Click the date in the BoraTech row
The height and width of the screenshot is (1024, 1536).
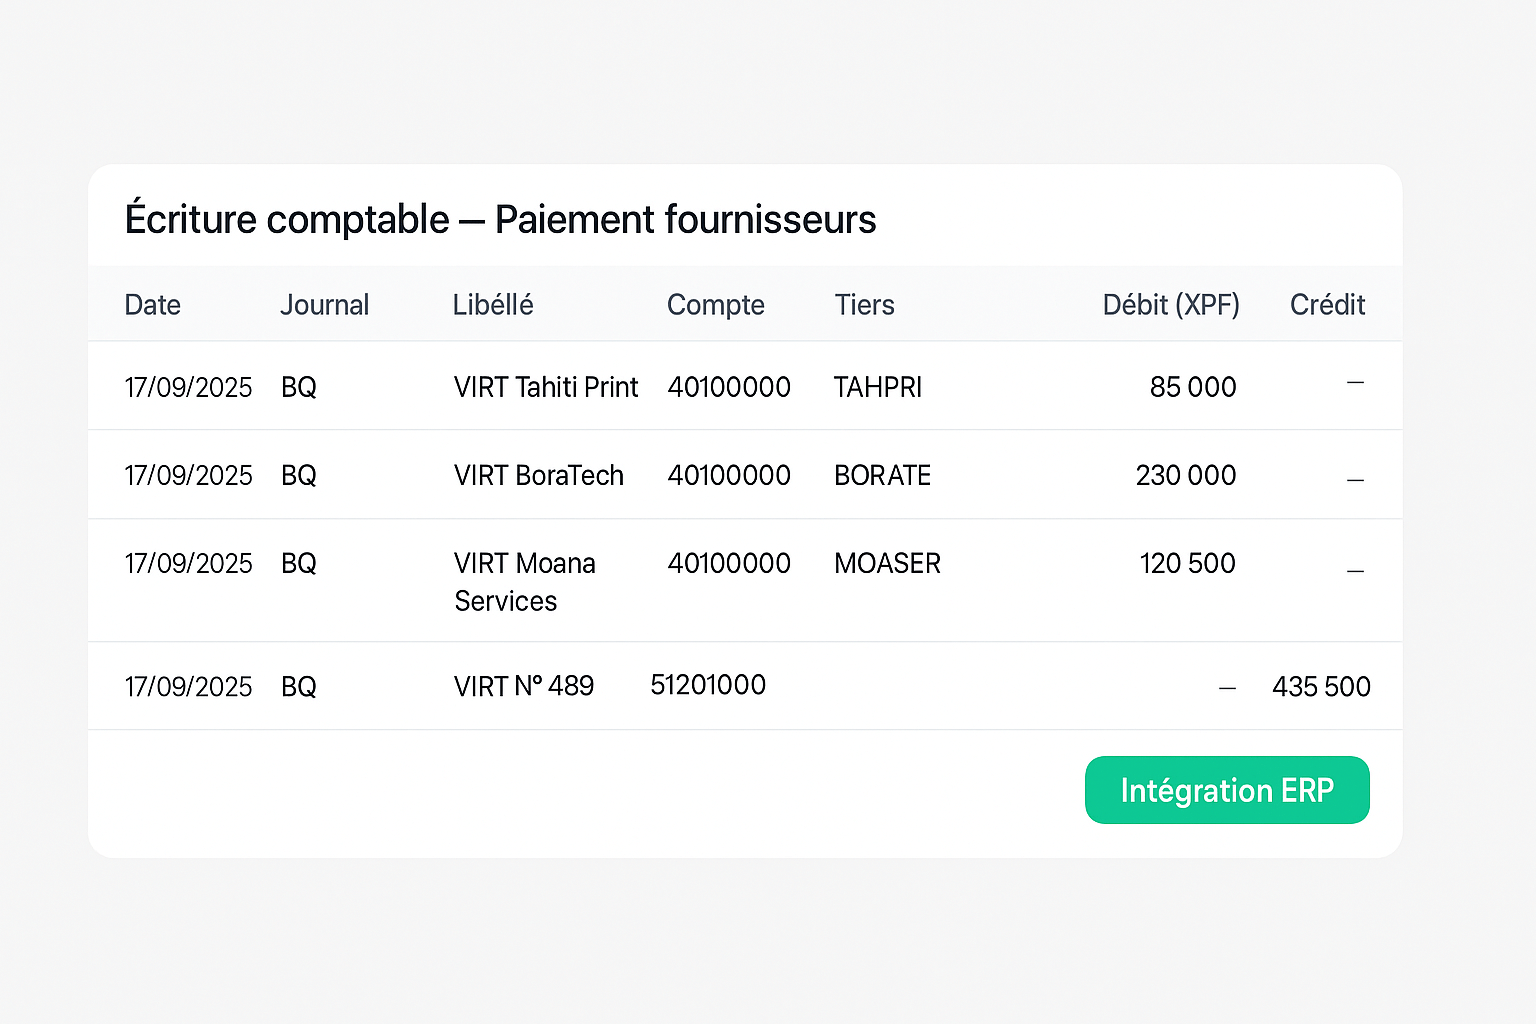point(188,475)
